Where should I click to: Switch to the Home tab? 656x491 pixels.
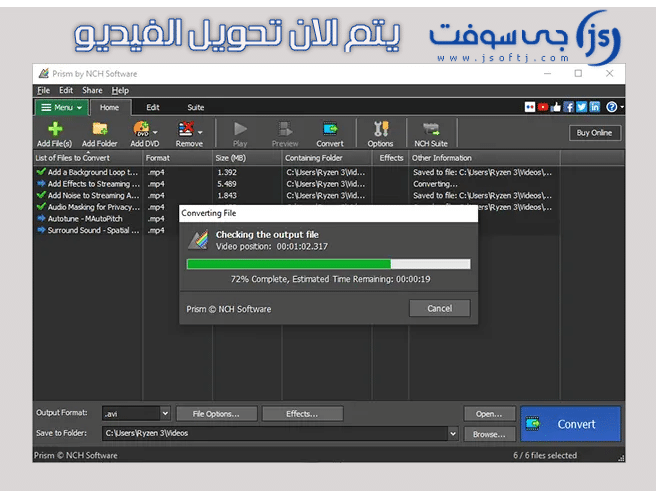click(110, 107)
